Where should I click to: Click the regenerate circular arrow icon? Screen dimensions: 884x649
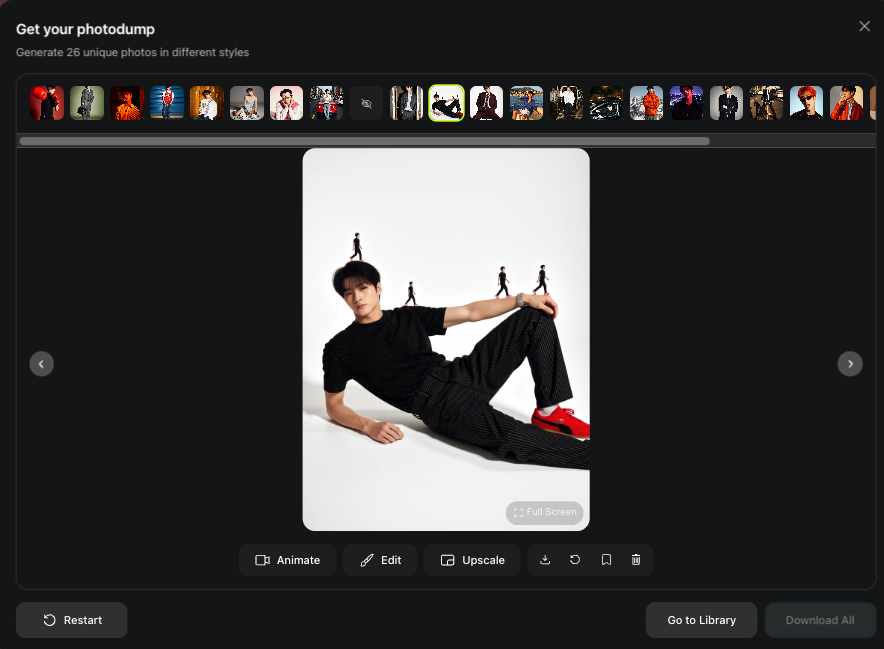coord(575,560)
